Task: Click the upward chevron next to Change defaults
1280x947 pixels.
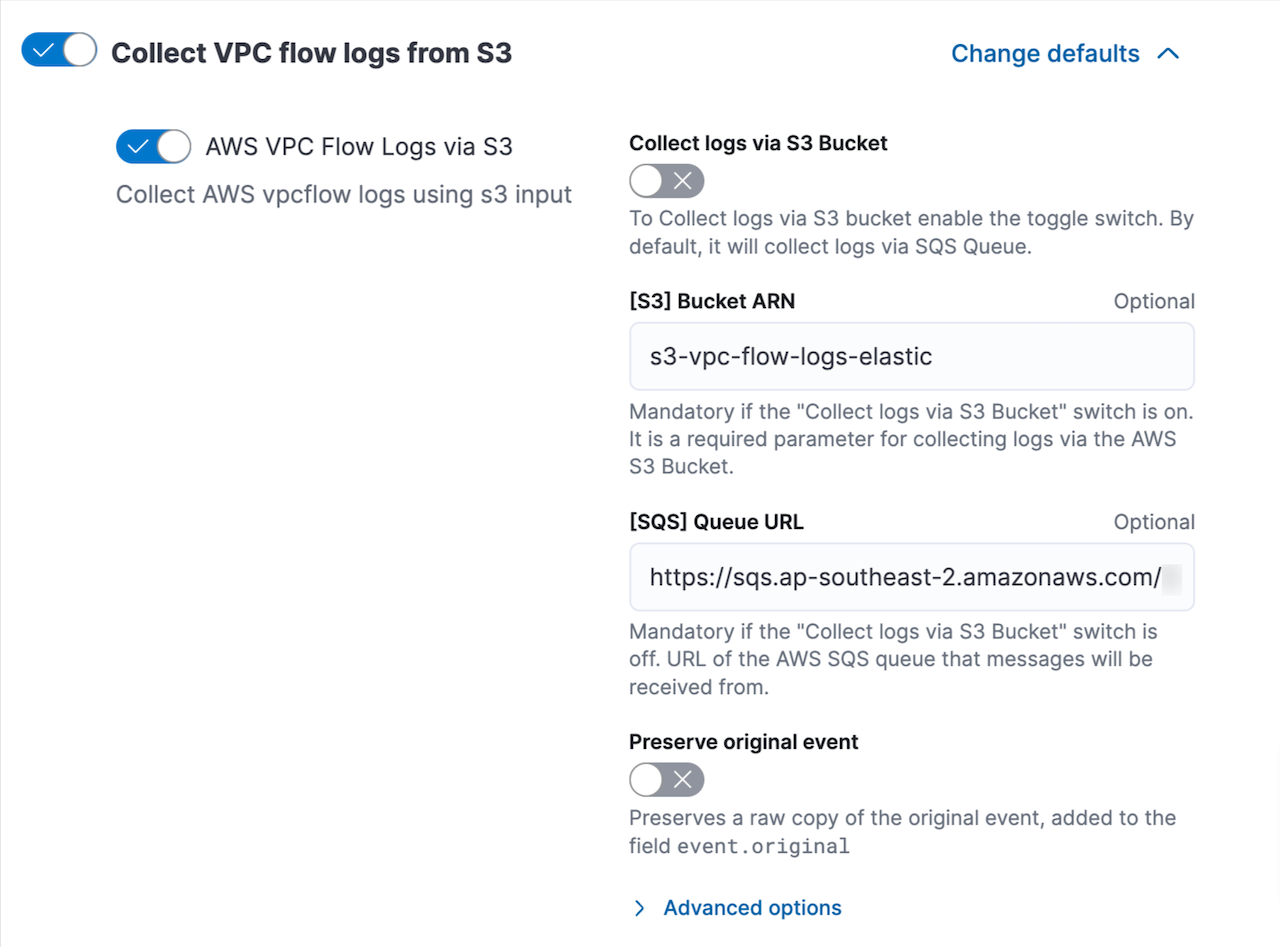Action: click(x=1168, y=53)
